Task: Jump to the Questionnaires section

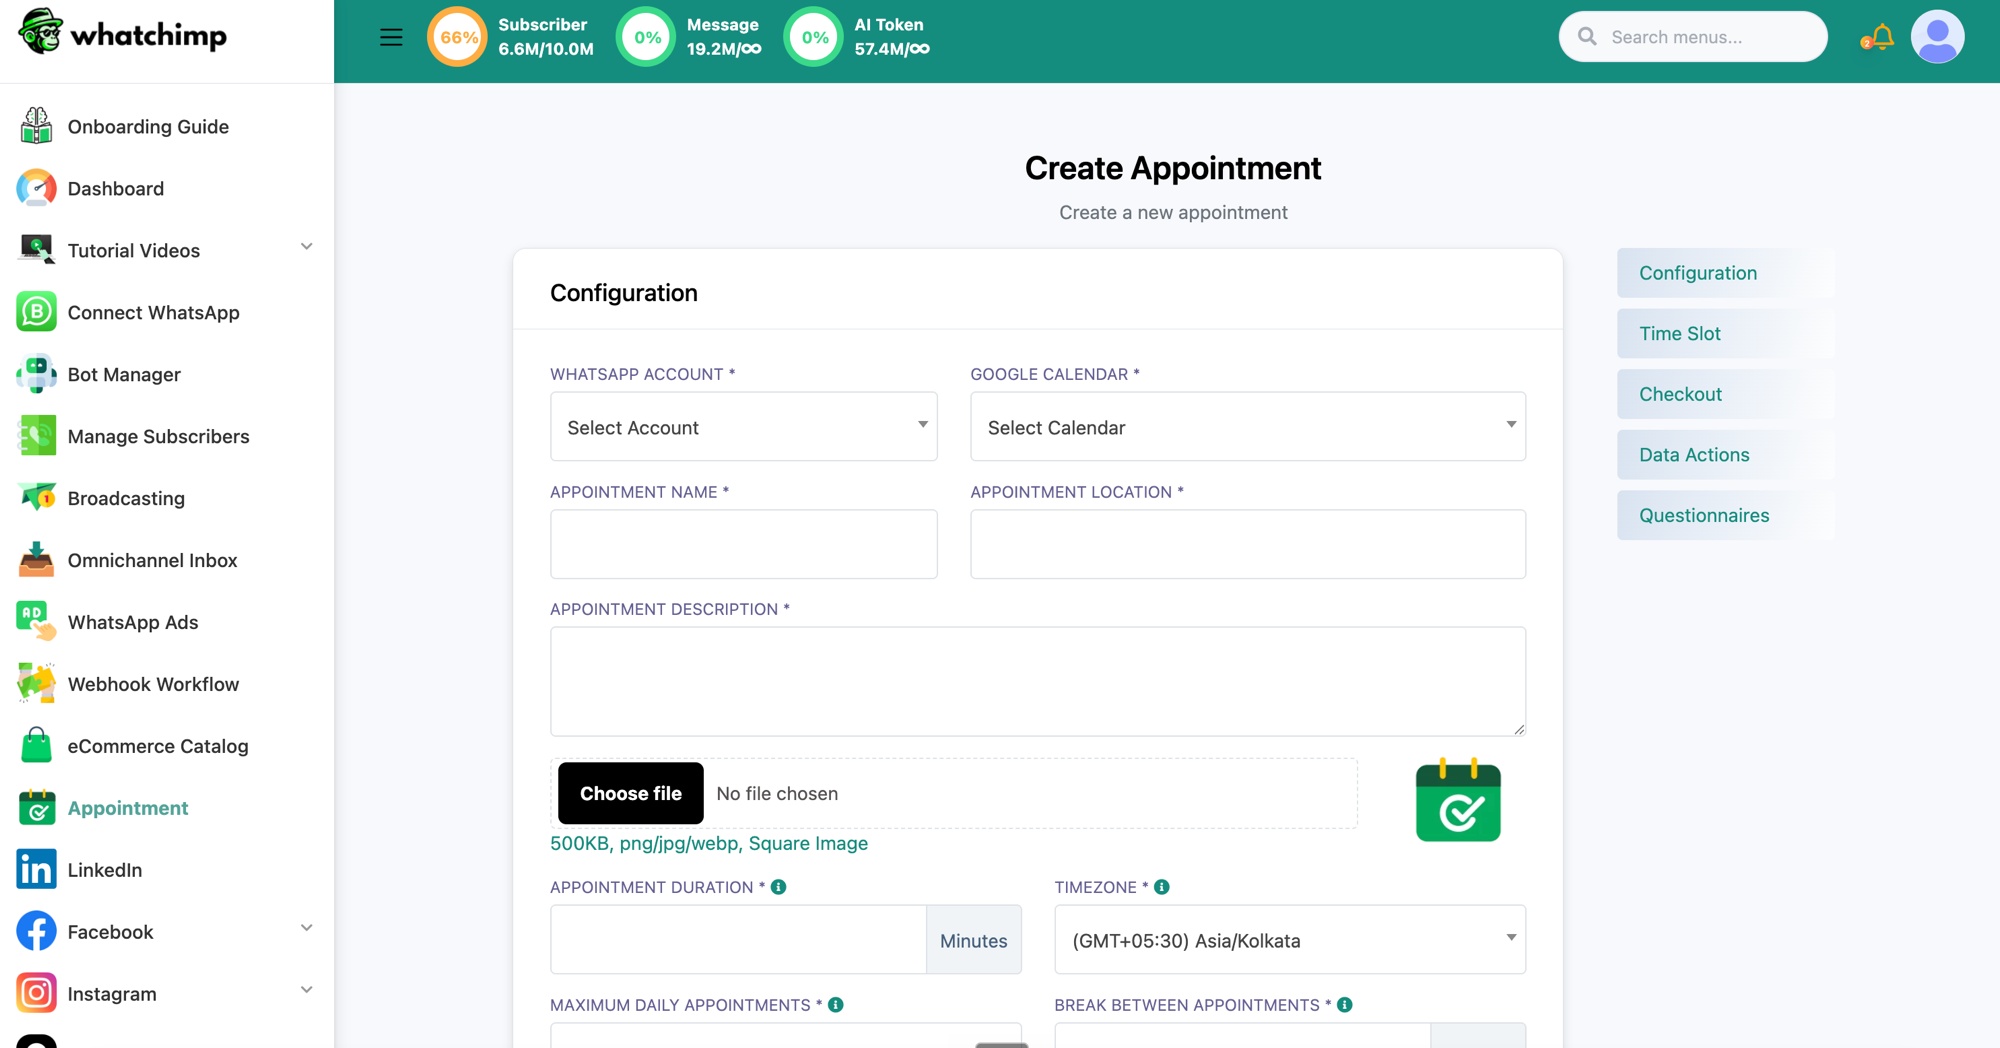Action: pyautogui.click(x=1725, y=516)
